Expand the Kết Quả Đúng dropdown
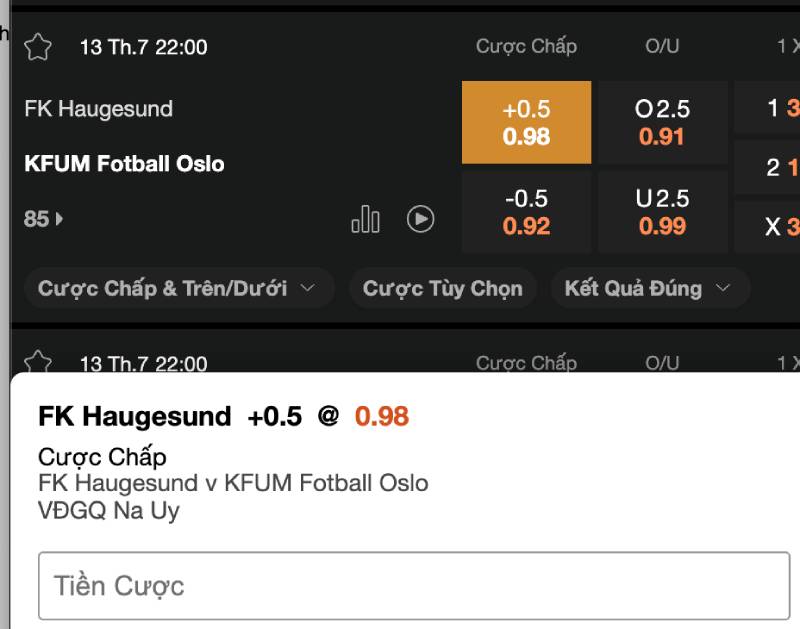 tap(649, 289)
